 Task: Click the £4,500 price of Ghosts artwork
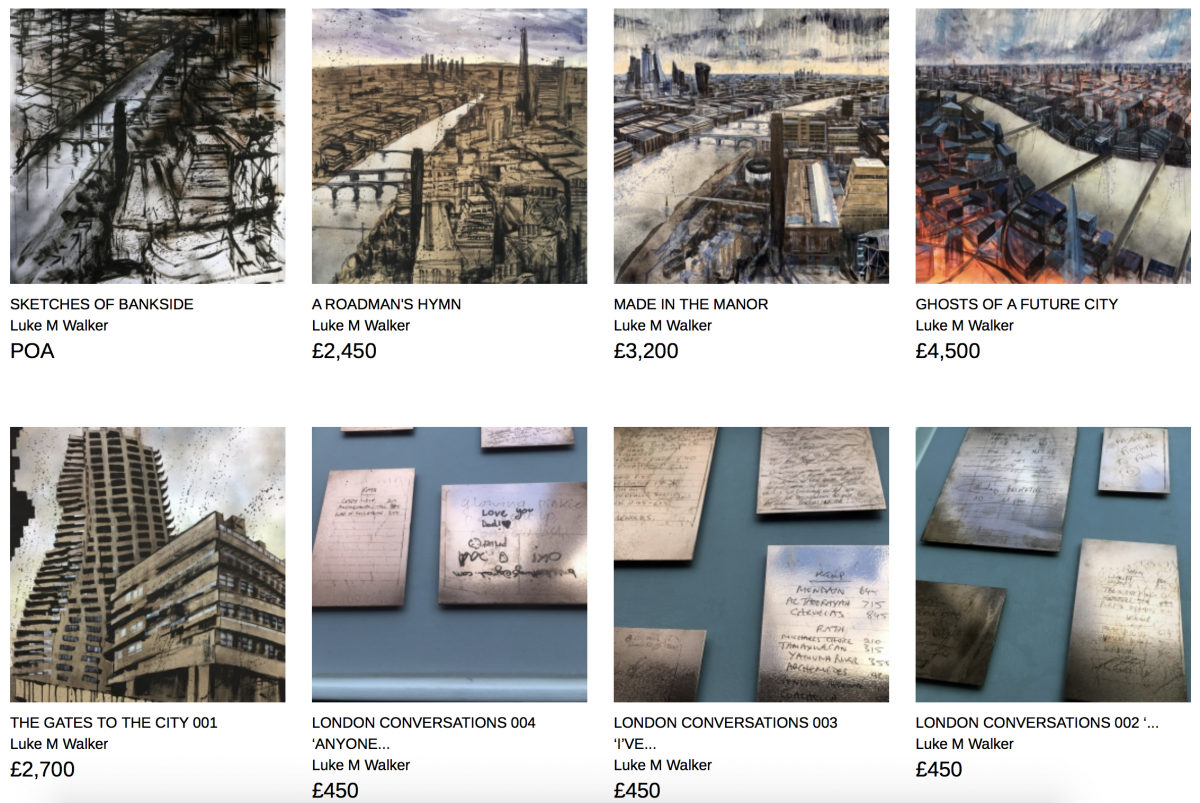pyautogui.click(x=948, y=351)
